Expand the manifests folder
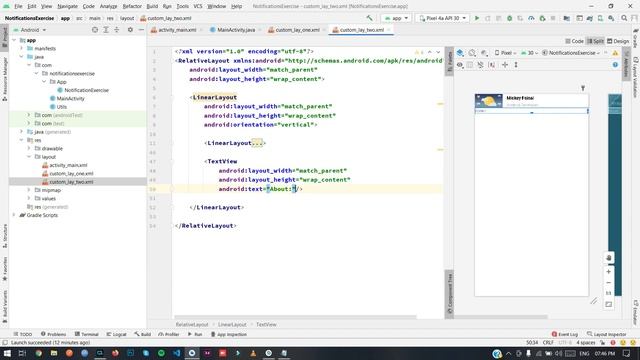Image resolution: width=640 pixels, height=360 pixels. click(21, 49)
